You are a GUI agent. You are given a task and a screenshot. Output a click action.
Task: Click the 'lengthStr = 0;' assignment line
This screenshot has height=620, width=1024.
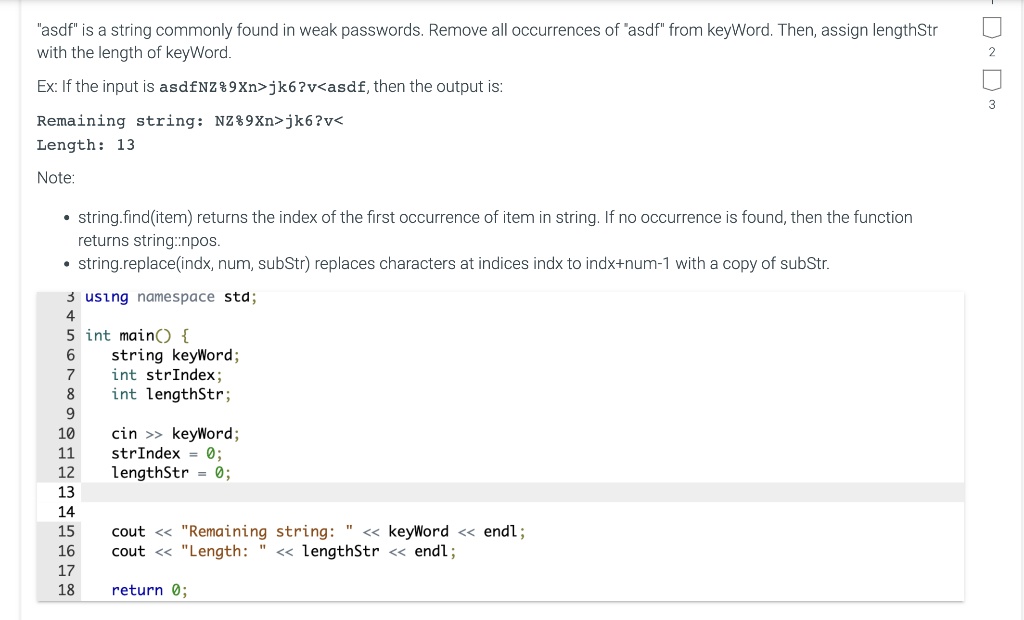(x=171, y=472)
